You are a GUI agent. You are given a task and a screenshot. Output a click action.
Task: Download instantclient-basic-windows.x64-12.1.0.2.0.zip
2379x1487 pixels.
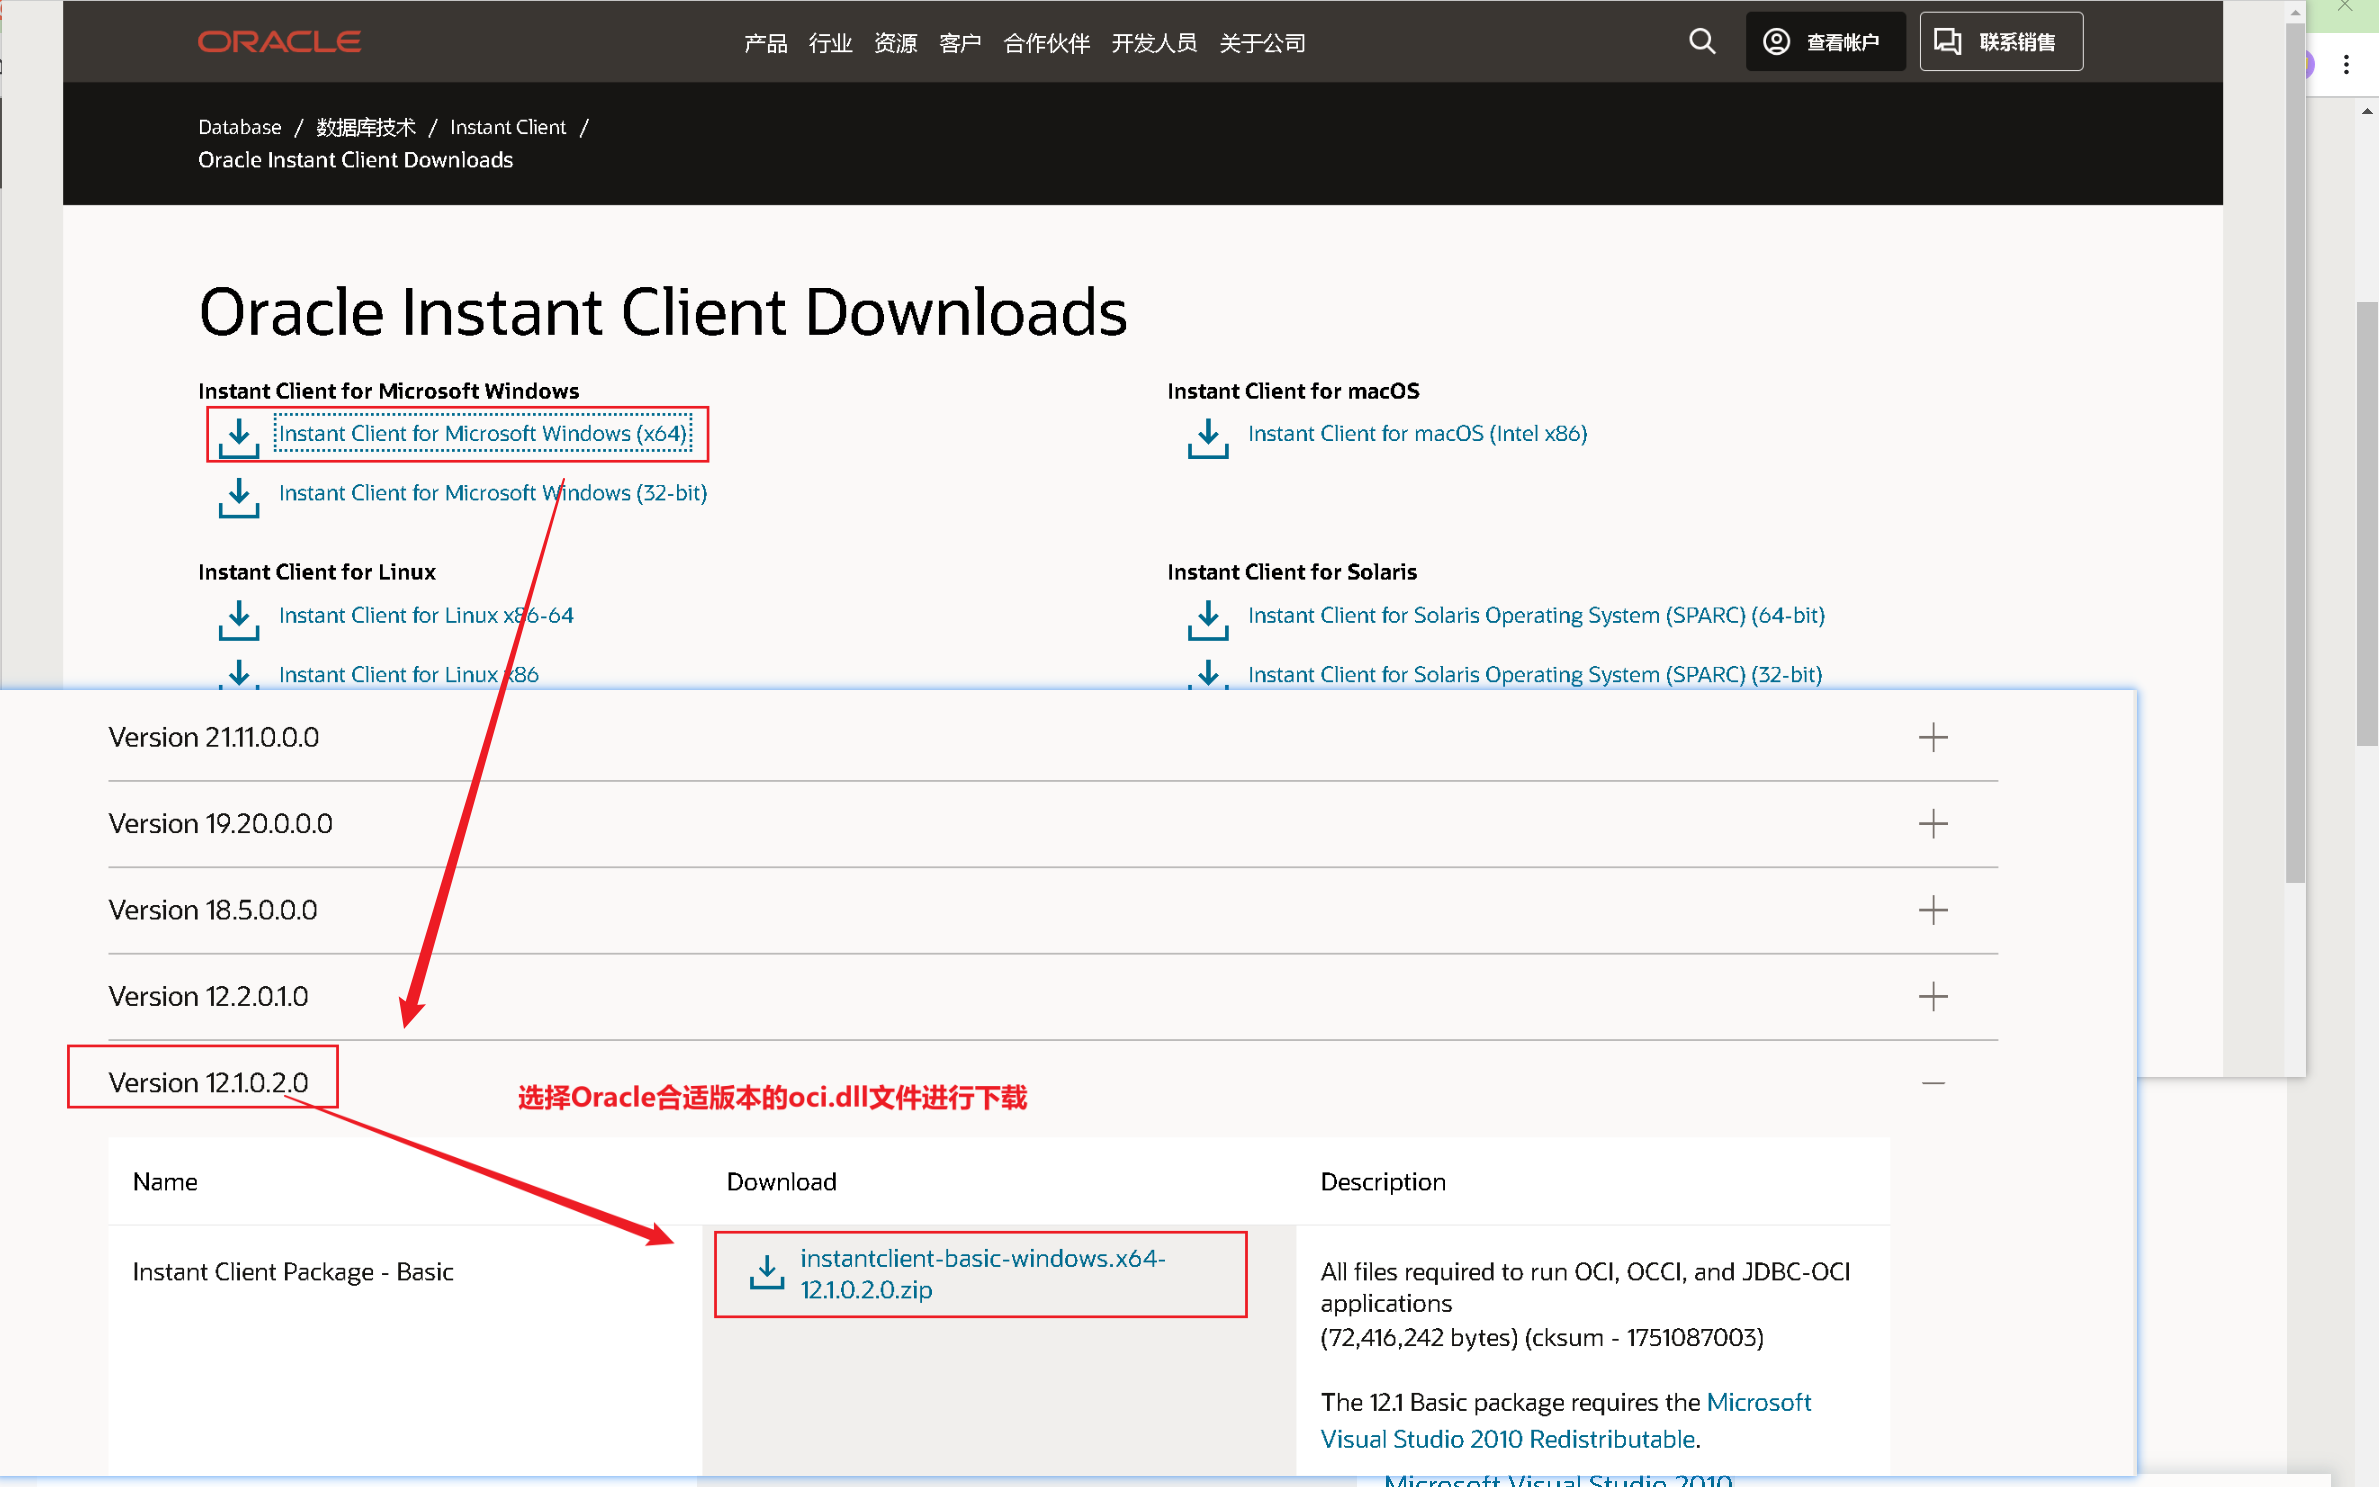click(x=983, y=1273)
